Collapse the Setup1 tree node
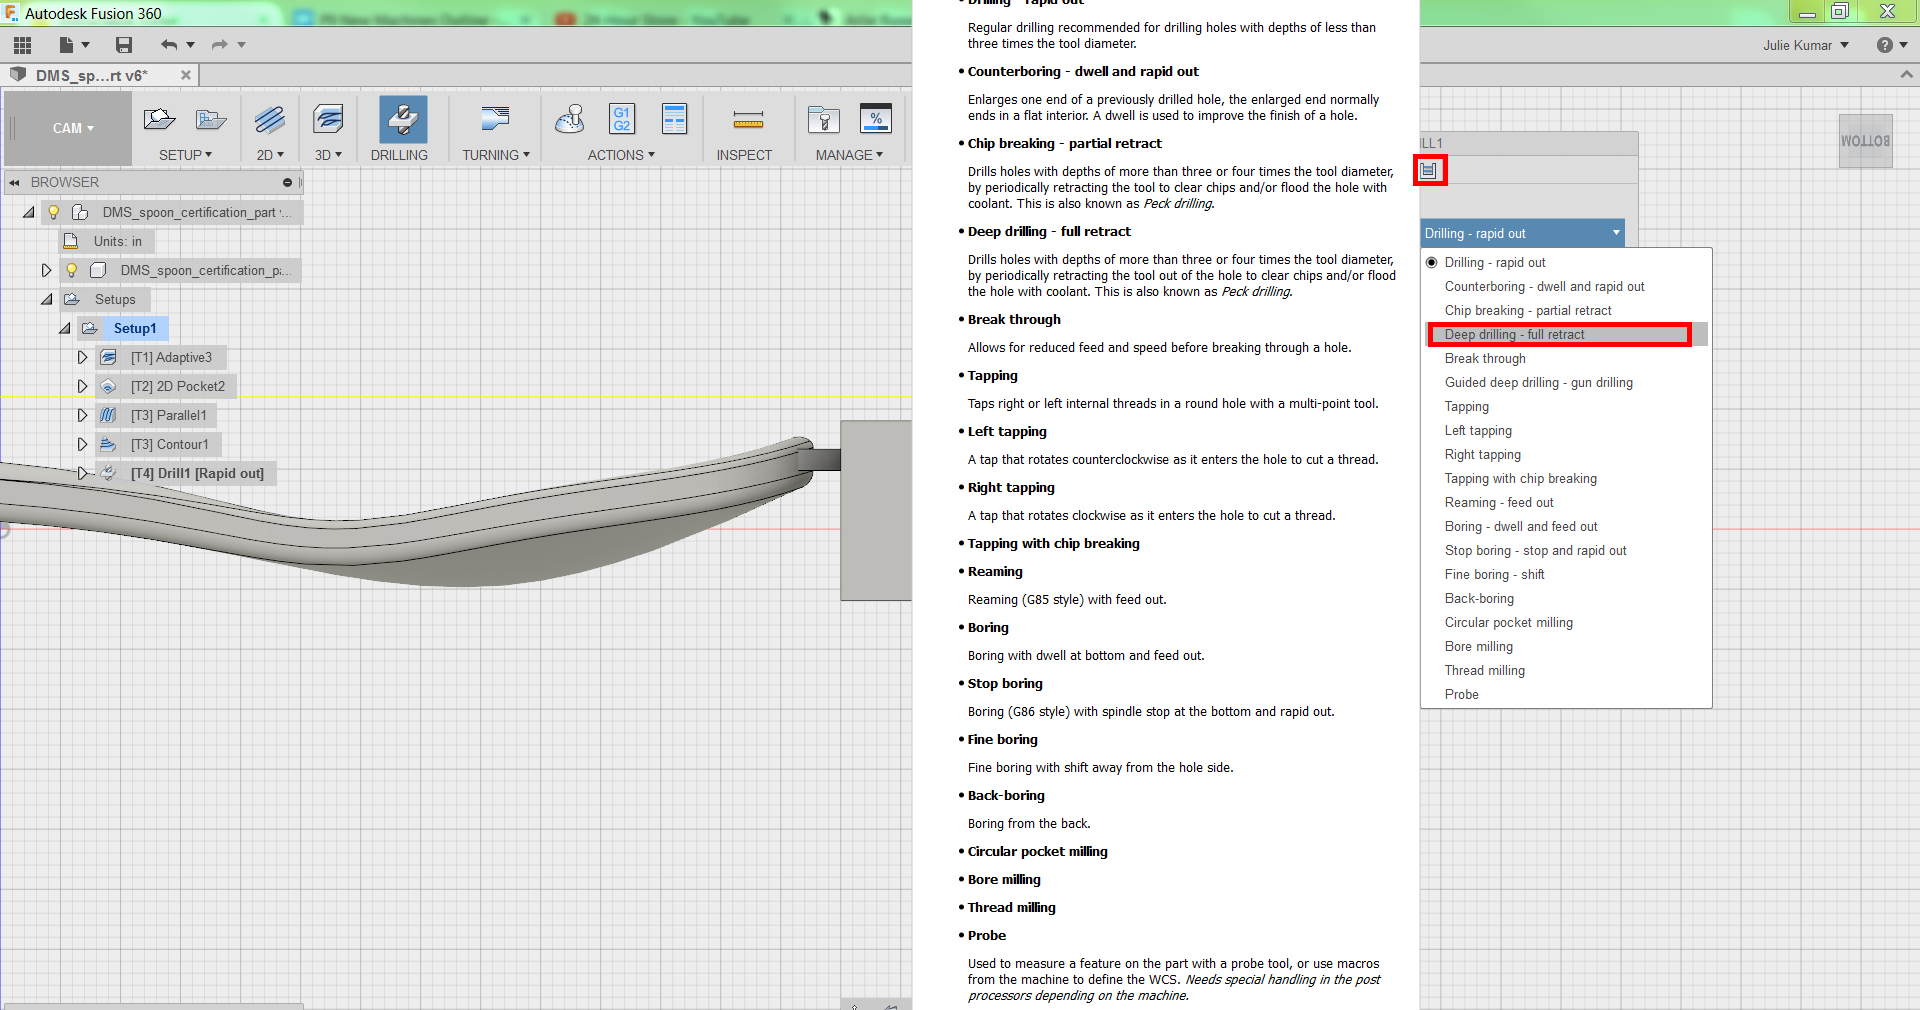The width and height of the screenshot is (1920, 1010). [x=64, y=329]
